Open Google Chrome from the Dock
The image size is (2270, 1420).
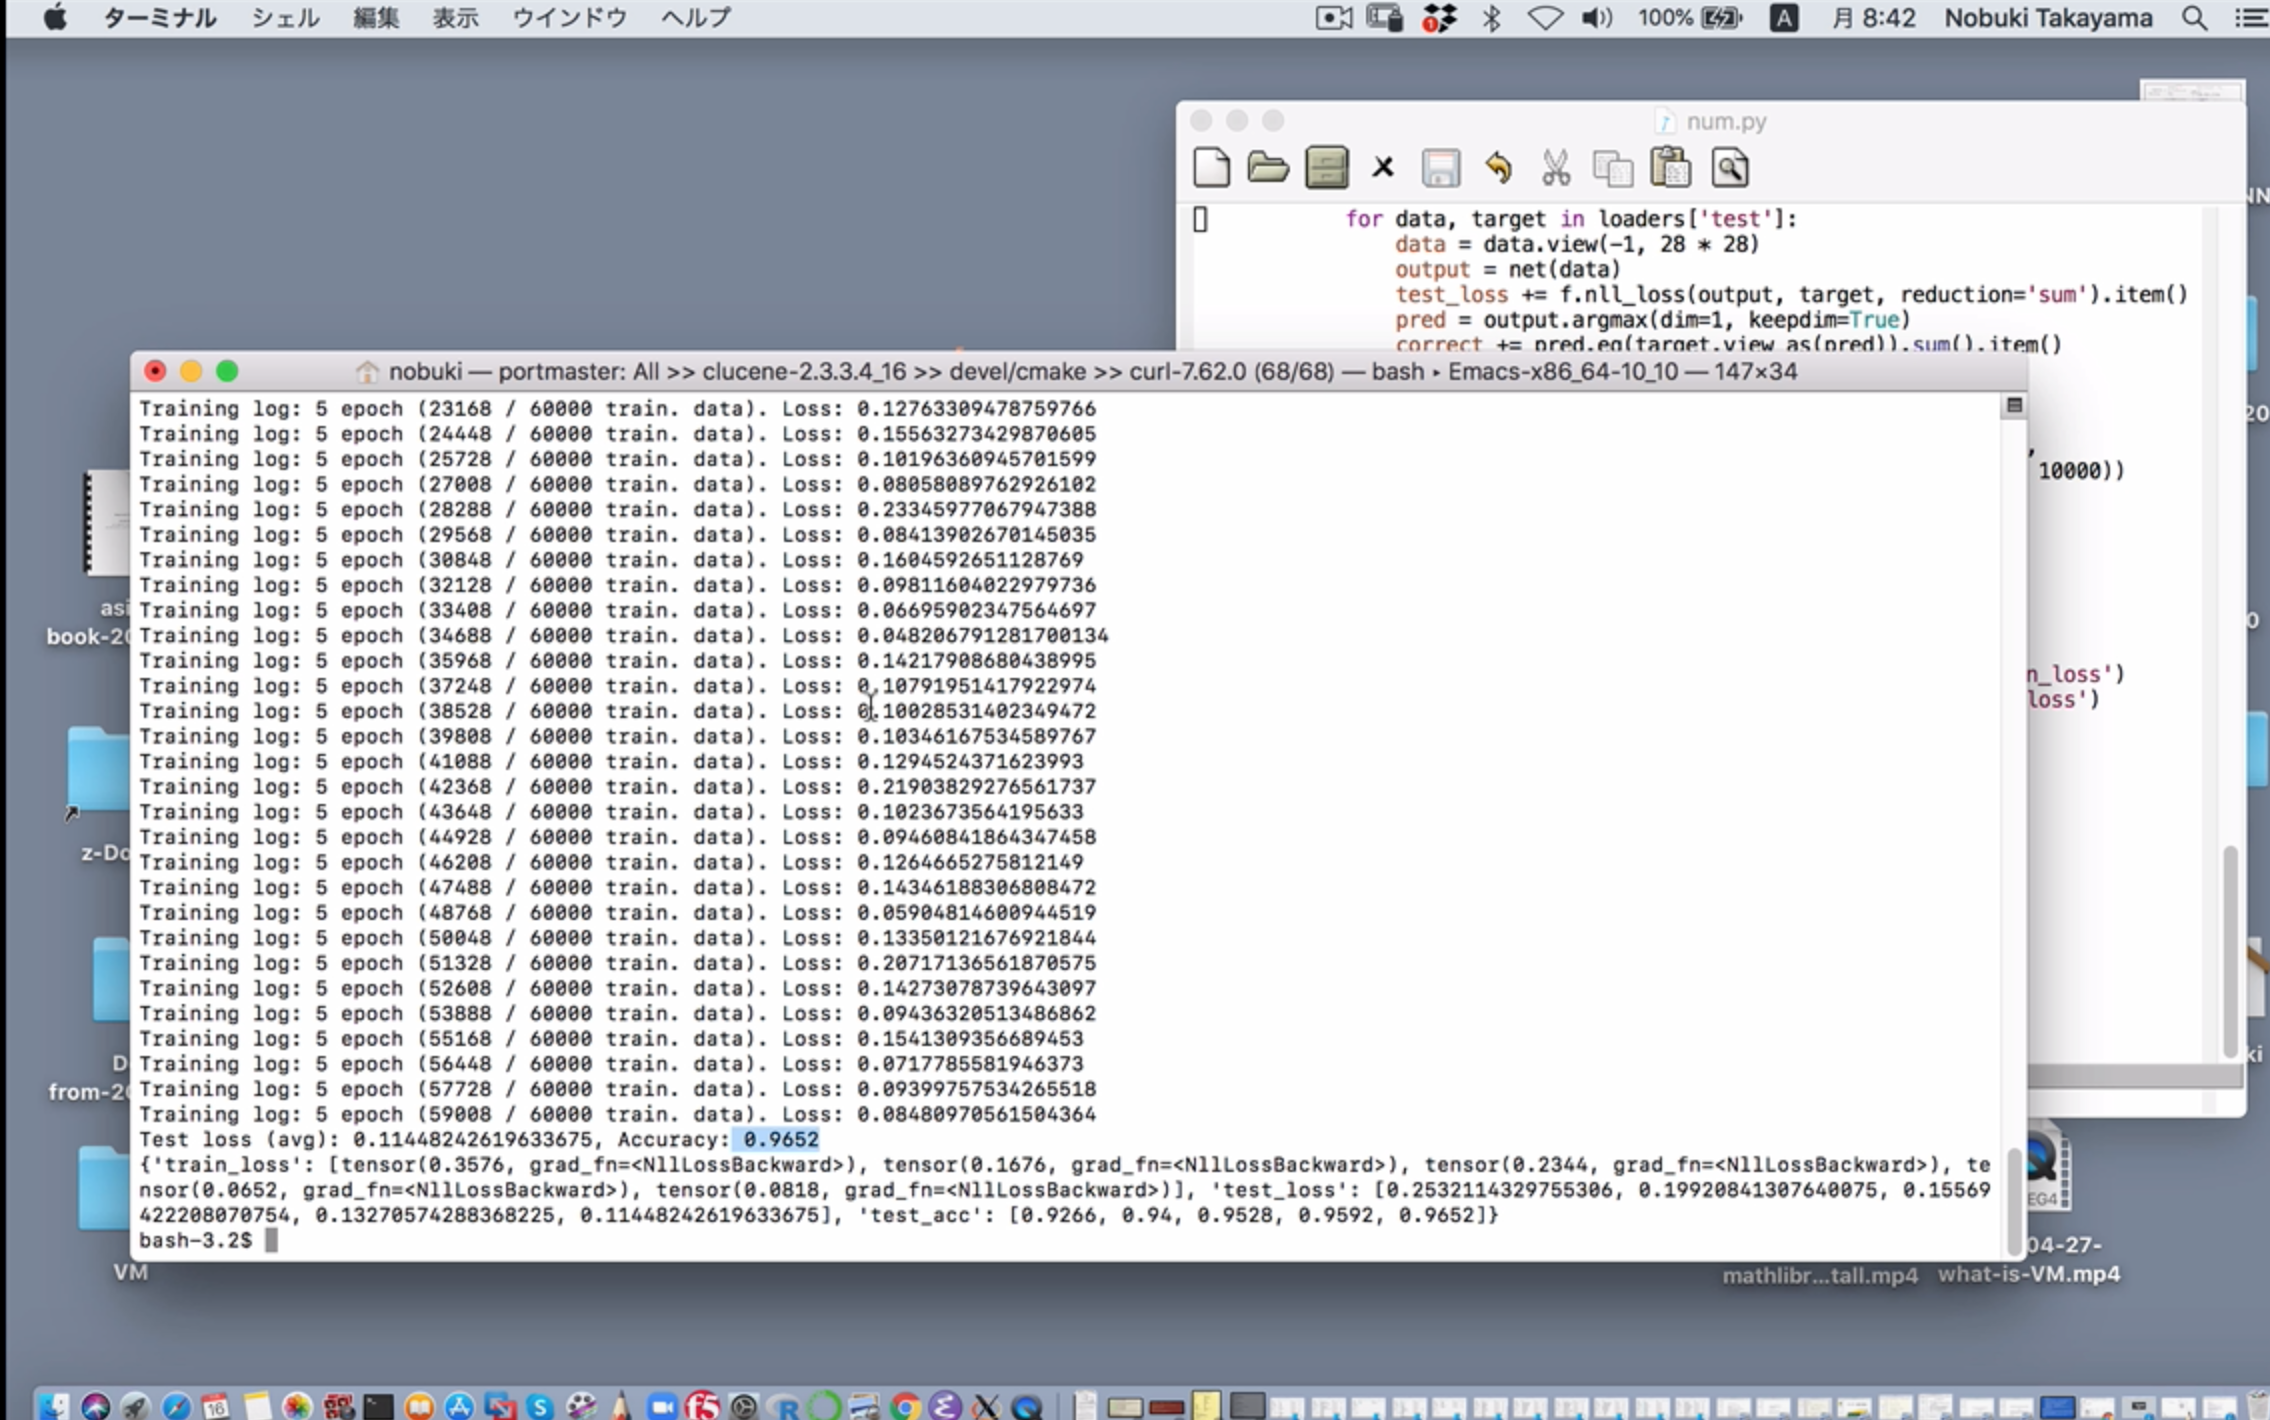click(x=905, y=1406)
